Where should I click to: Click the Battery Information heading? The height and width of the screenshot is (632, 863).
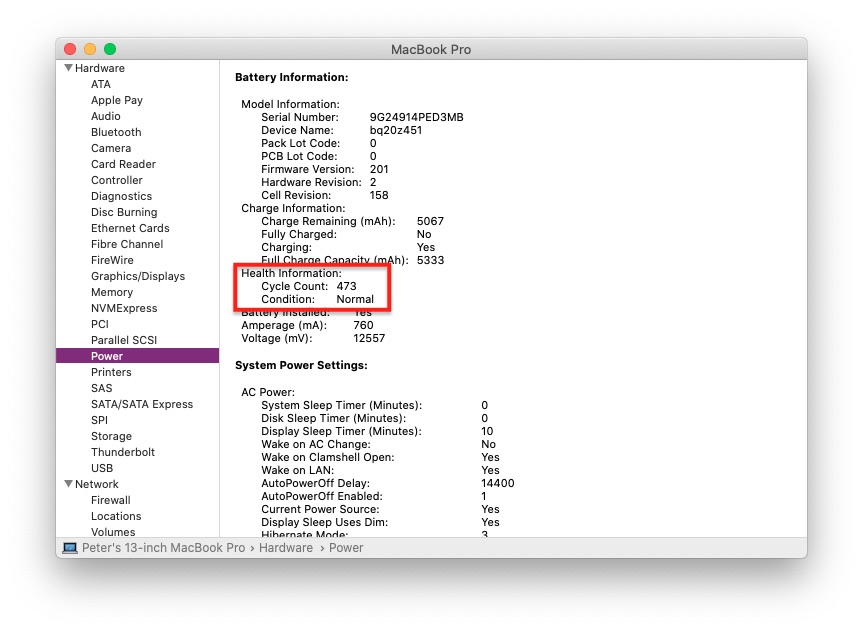pyautogui.click(x=292, y=77)
